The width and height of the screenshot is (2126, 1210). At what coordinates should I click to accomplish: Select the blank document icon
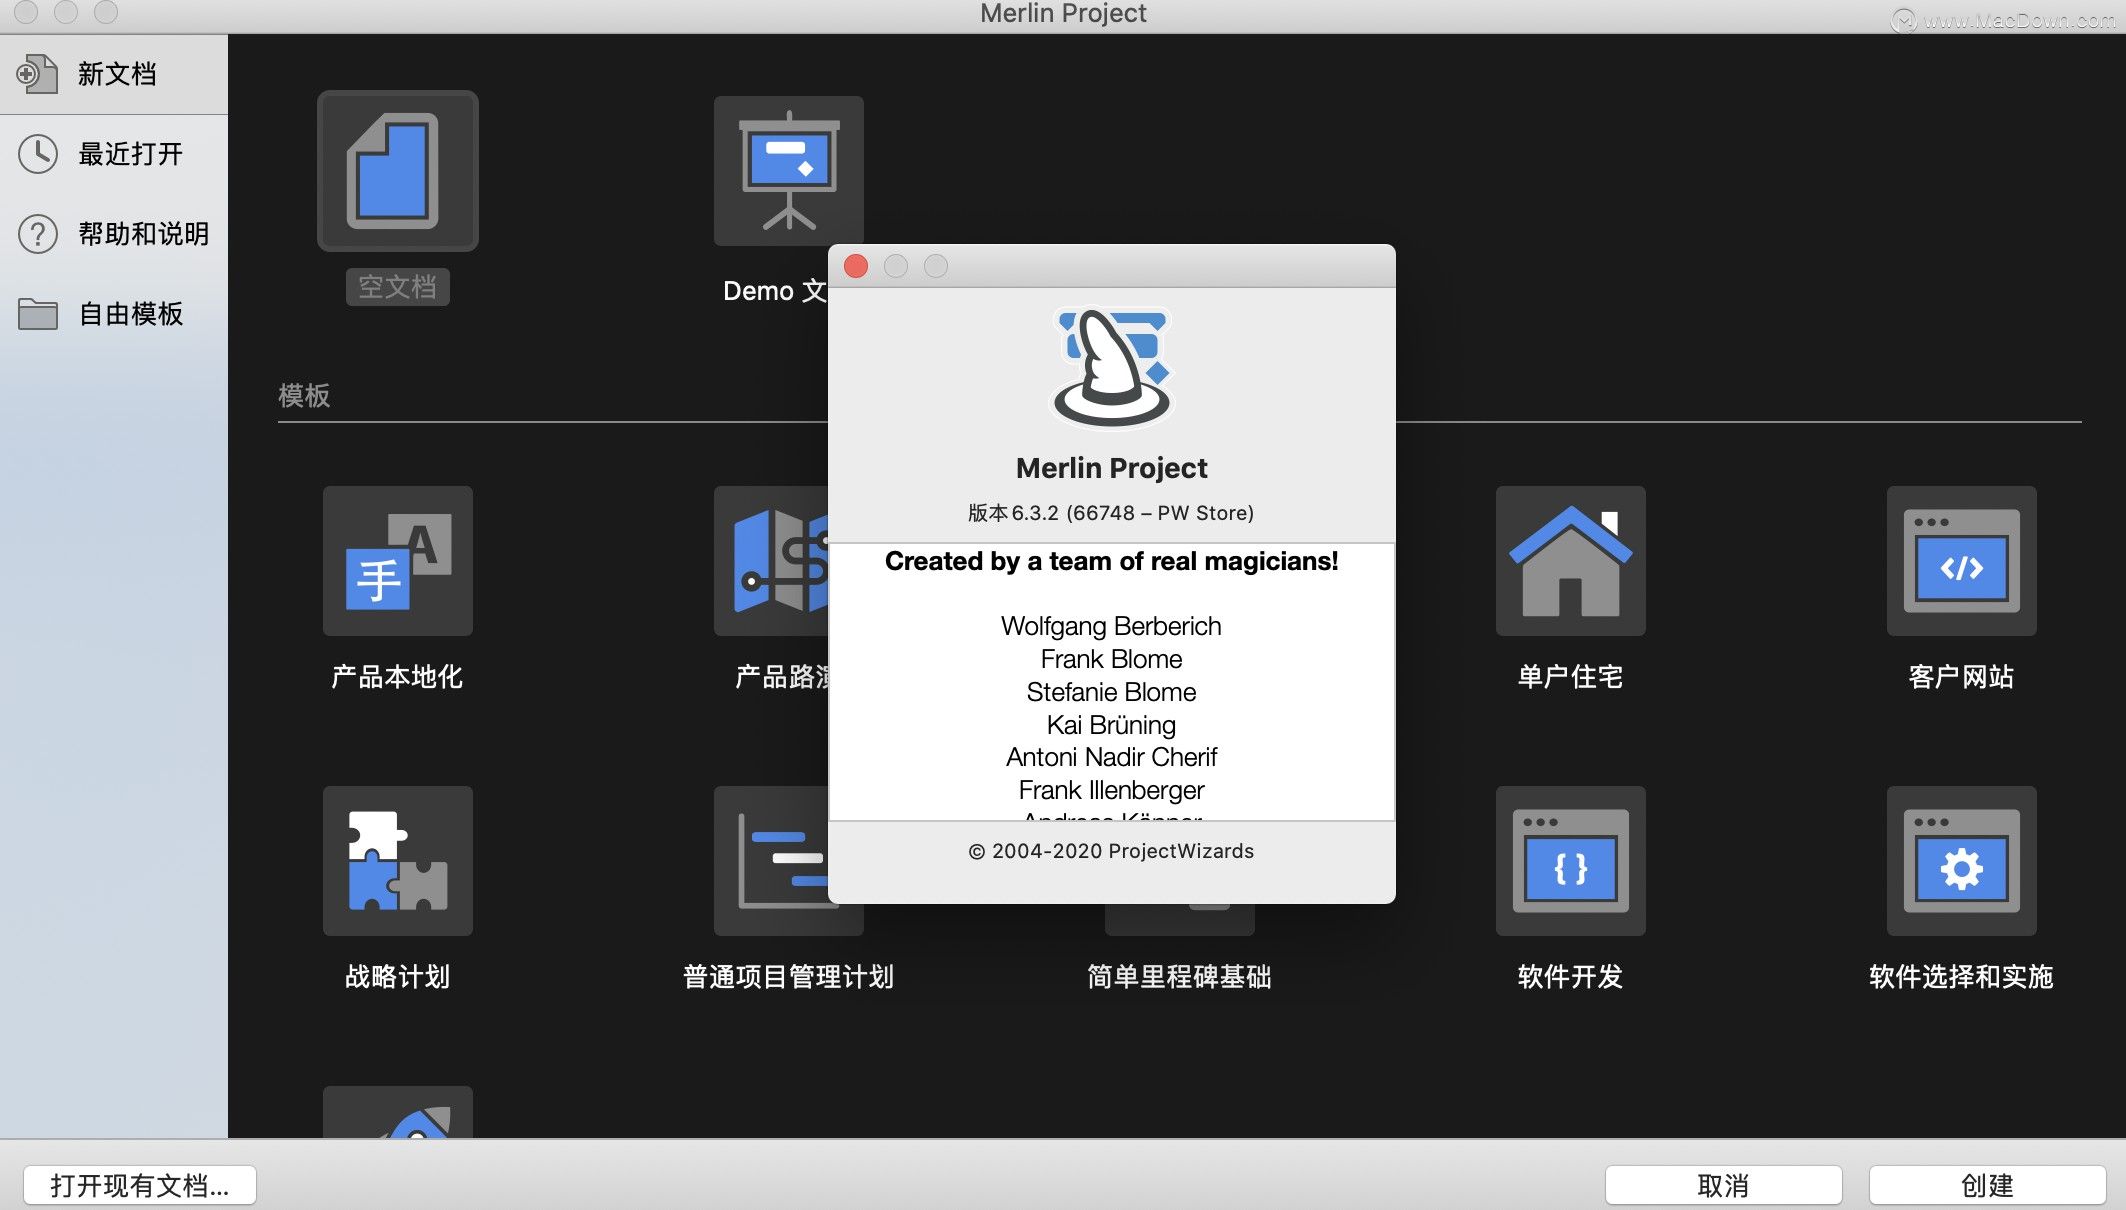tap(398, 171)
